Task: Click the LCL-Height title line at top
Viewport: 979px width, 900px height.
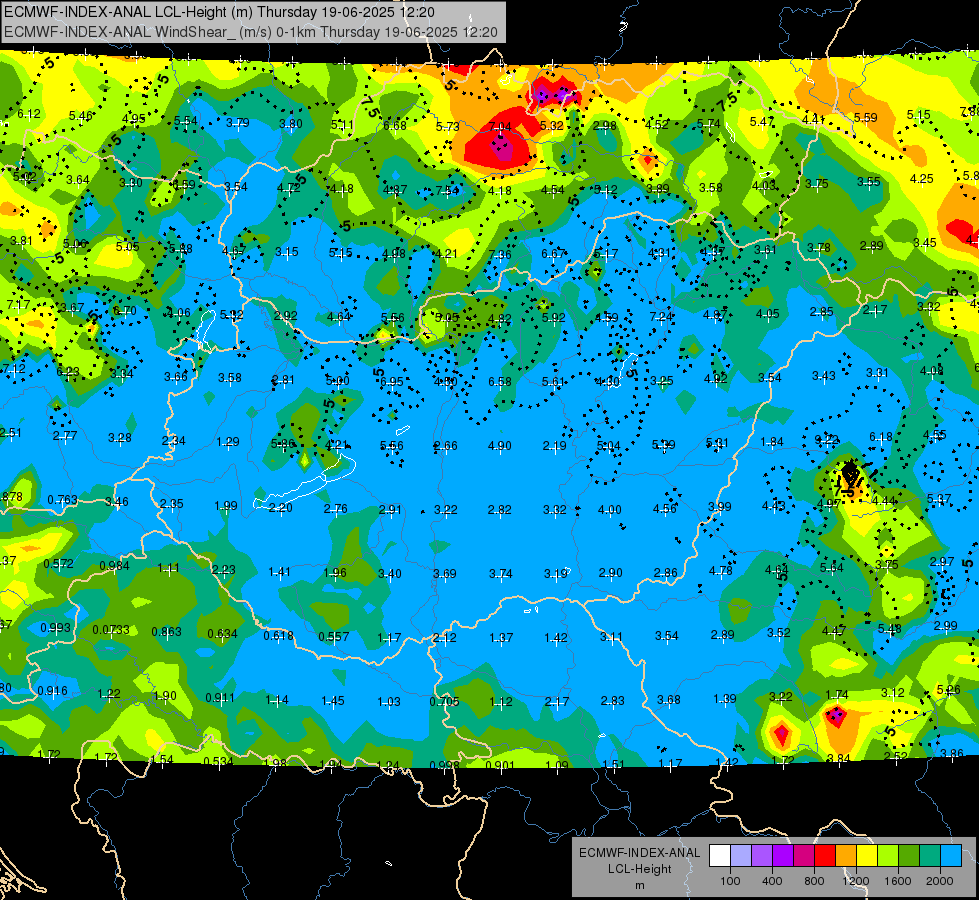Action: coord(219,12)
